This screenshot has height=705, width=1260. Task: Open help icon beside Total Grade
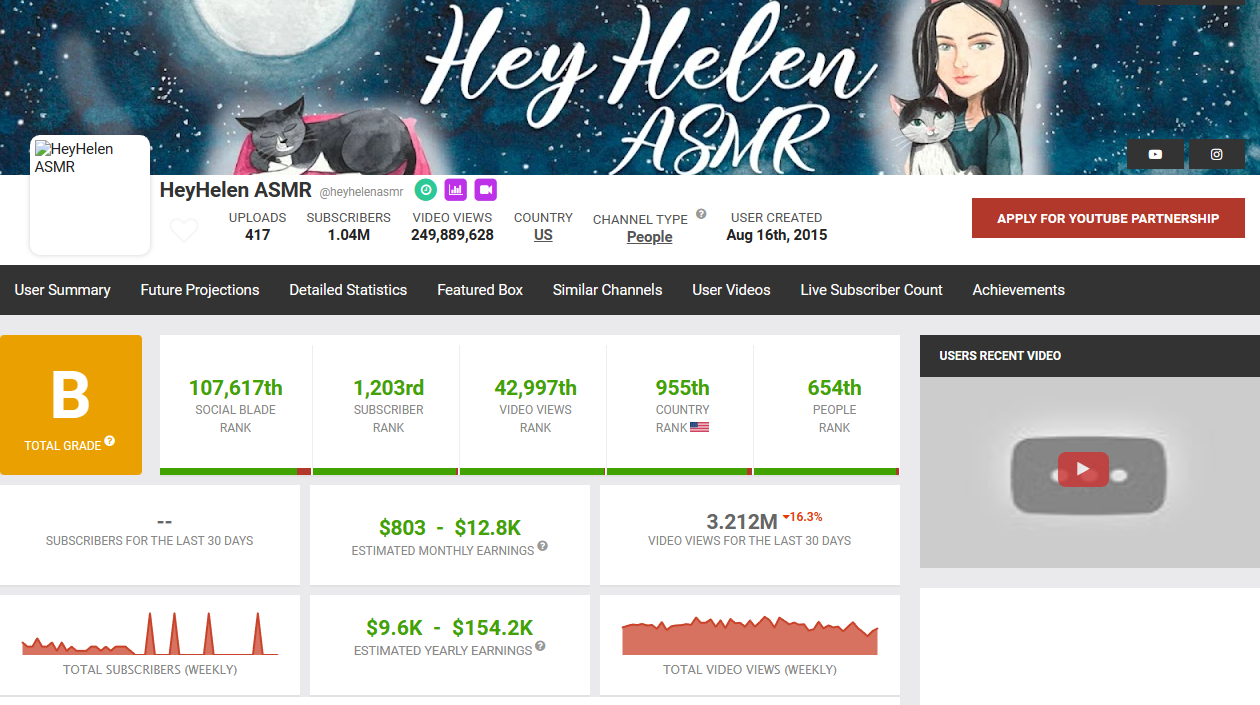coord(110,441)
